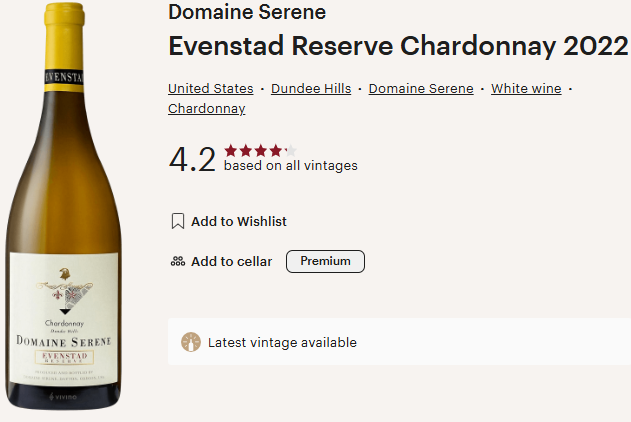Open the Dundee Hills region link
This screenshot has width=631, height=422.
tap(311, 89)
